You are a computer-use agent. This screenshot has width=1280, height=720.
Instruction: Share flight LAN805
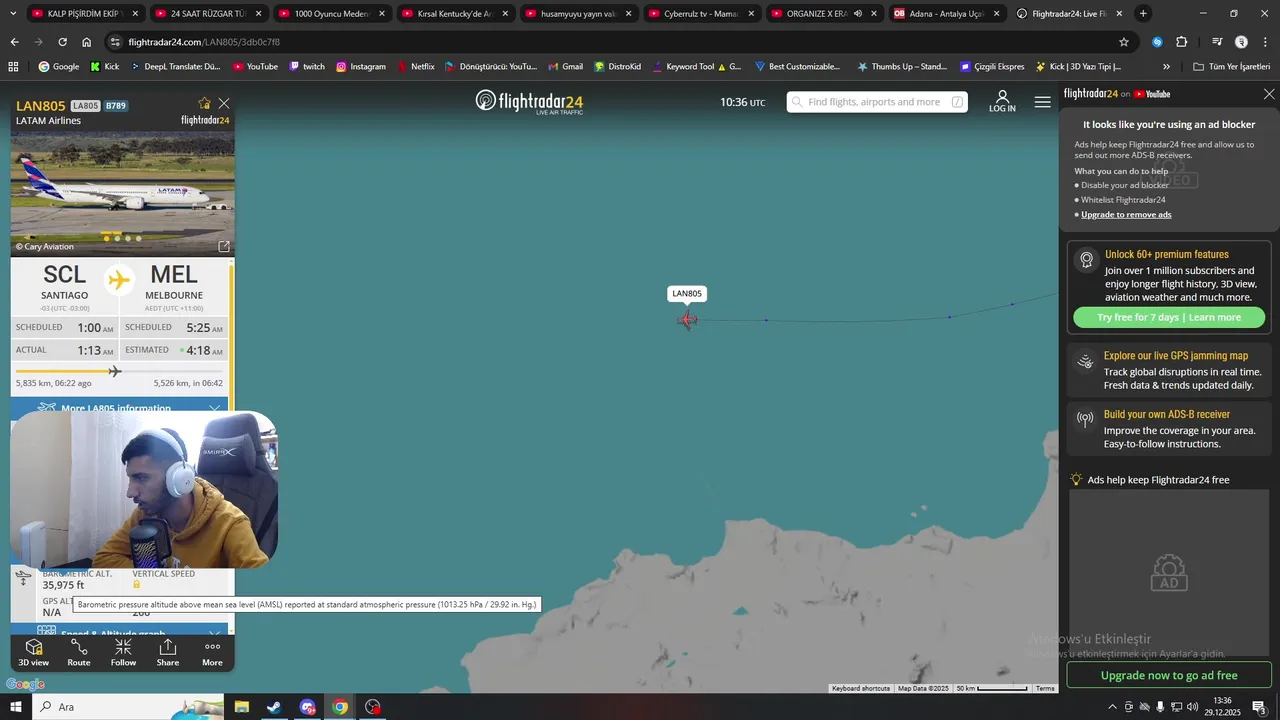[x=168, y=652]
